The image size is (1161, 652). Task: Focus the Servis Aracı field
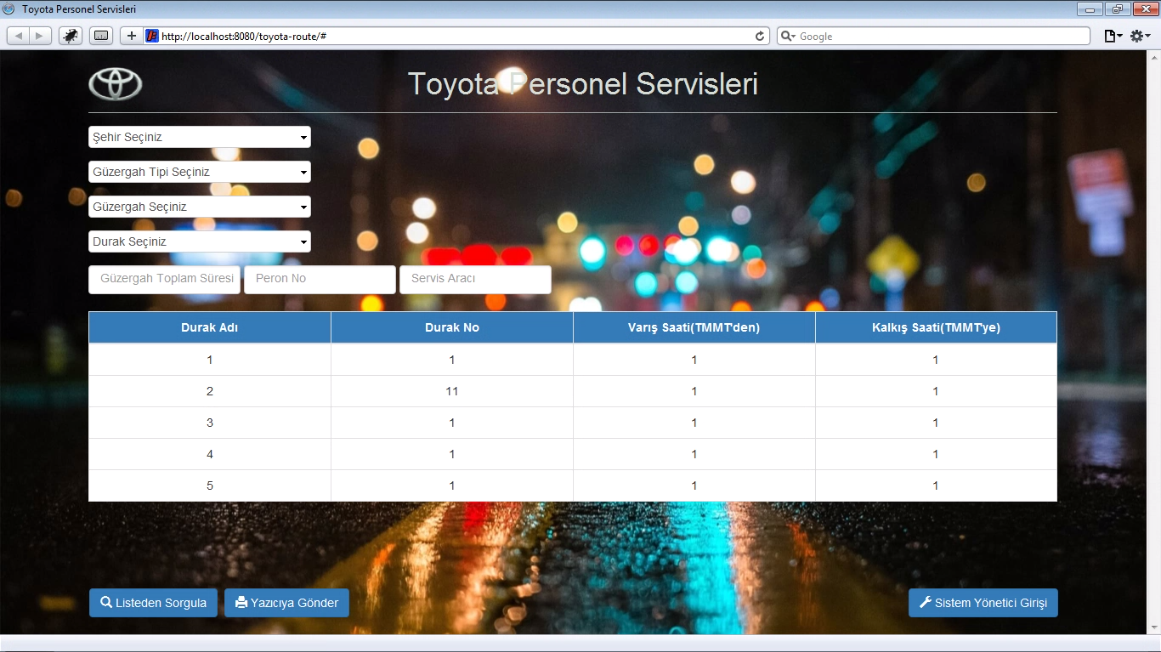click(475, 279)
